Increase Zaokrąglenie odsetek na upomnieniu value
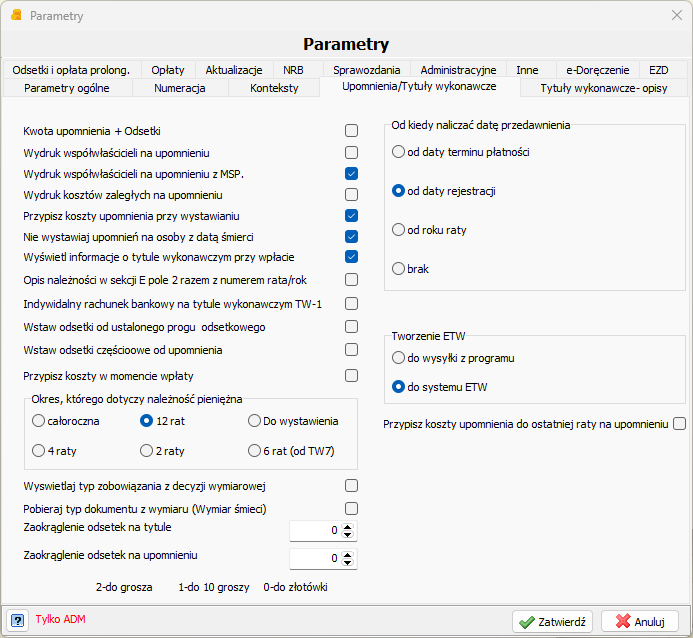The width and height of the screenshot is (693, 638). [x=348, y=555]
